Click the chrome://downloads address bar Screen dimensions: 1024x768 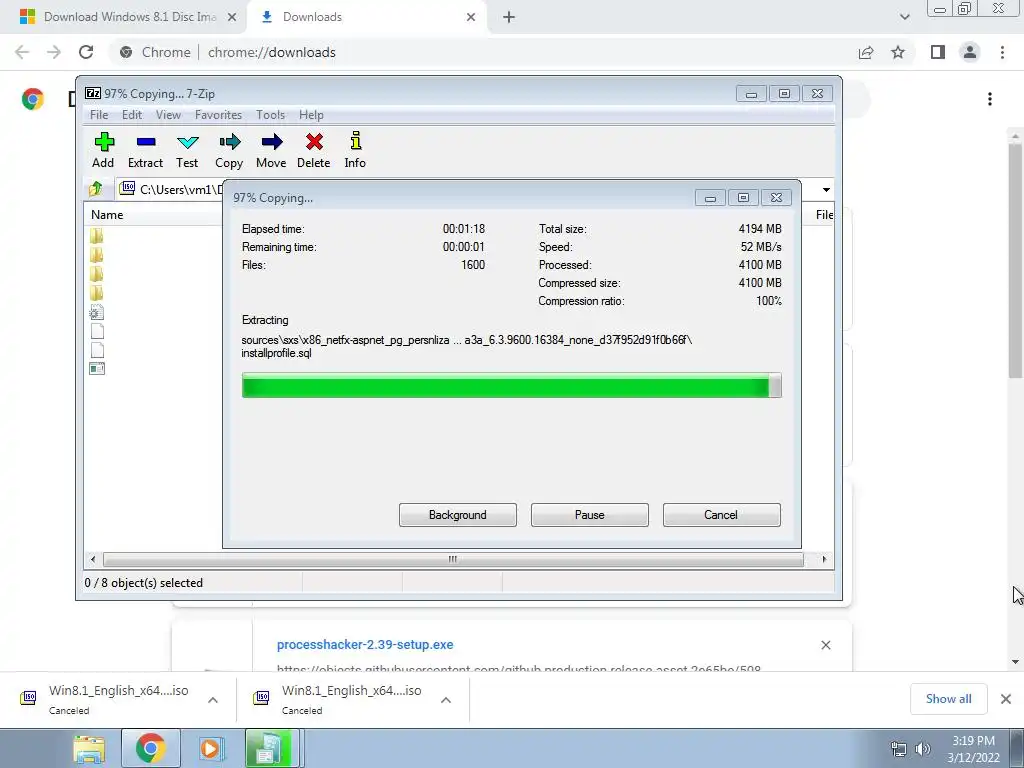(x=272, y=52)
